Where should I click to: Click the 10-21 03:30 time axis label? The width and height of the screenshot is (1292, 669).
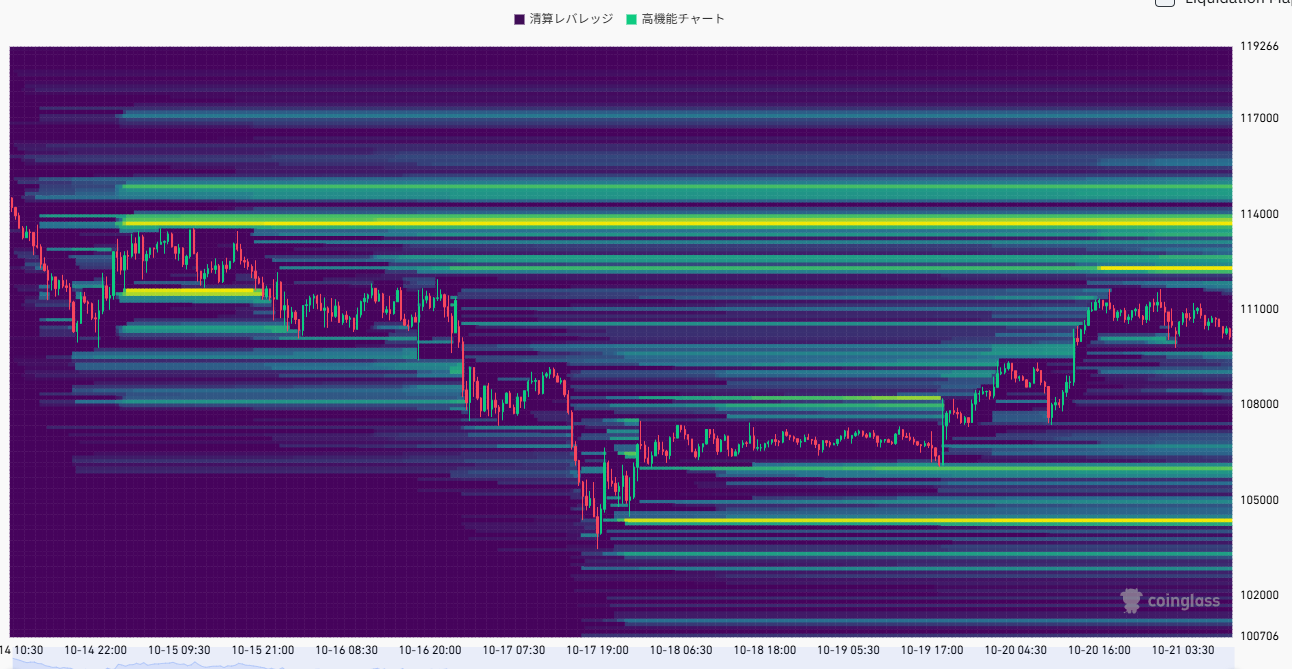click(1183, 650)
